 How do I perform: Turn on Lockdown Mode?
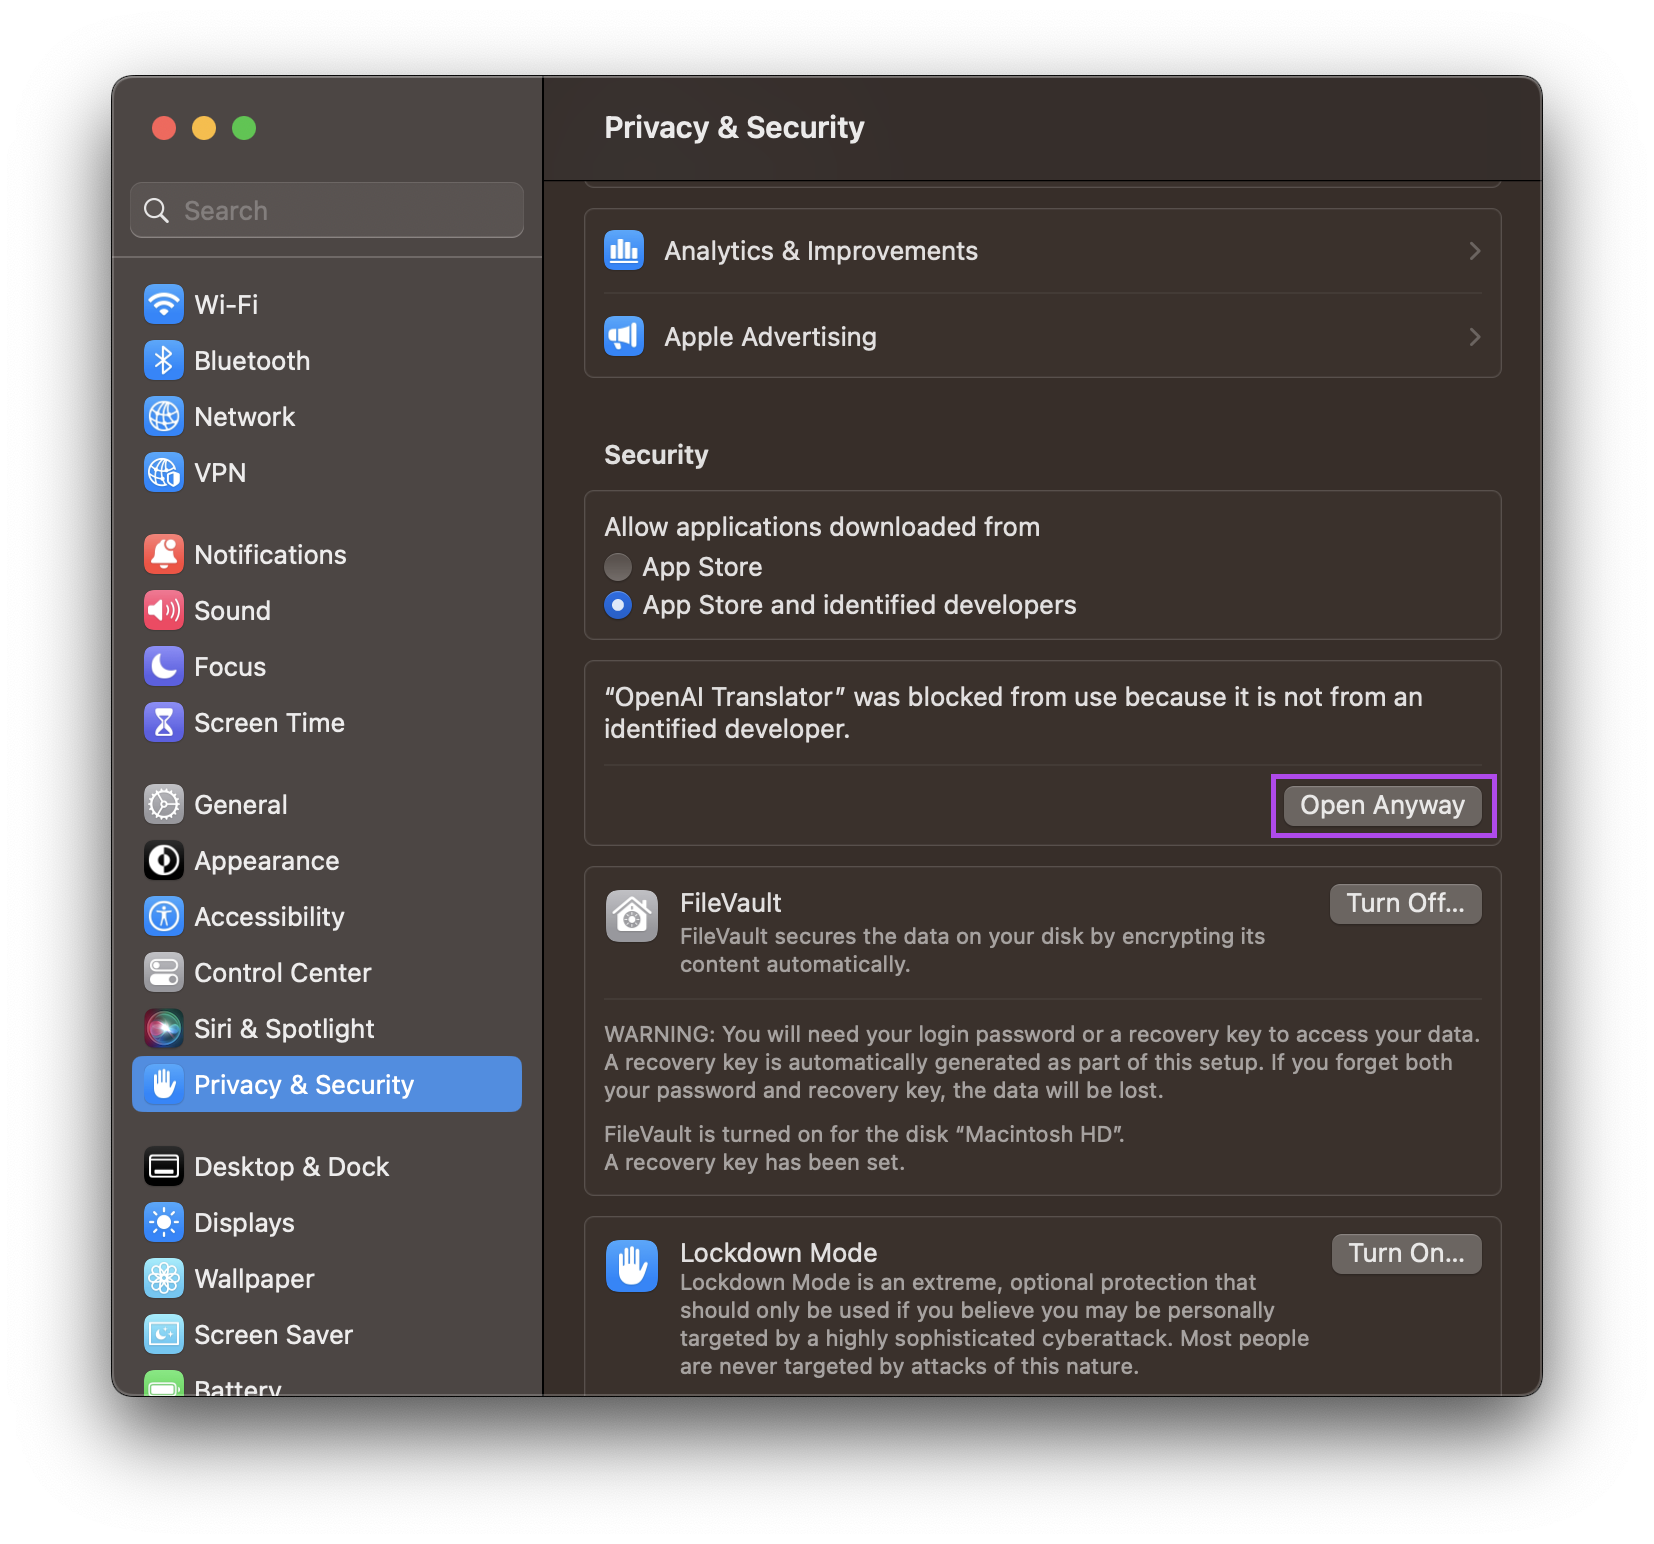(x=1405, y=1254)
